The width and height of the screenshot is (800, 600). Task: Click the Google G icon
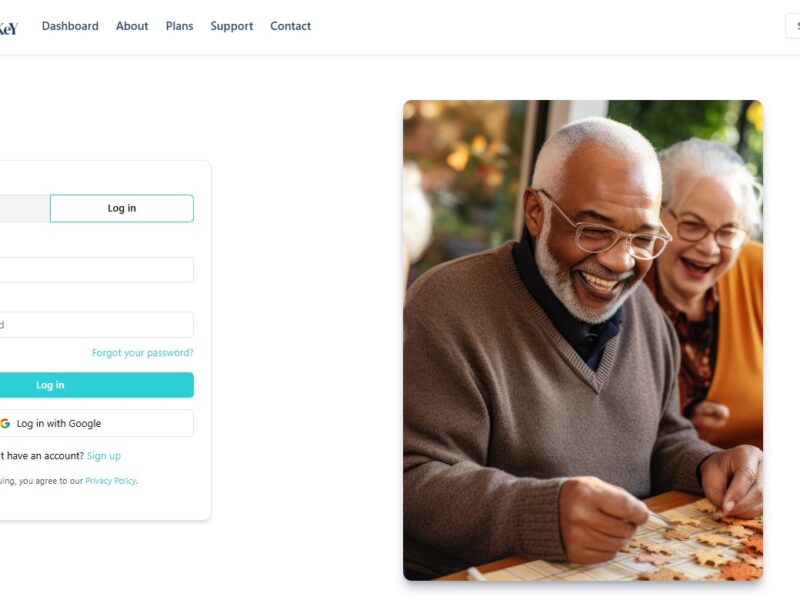(5, 423)
